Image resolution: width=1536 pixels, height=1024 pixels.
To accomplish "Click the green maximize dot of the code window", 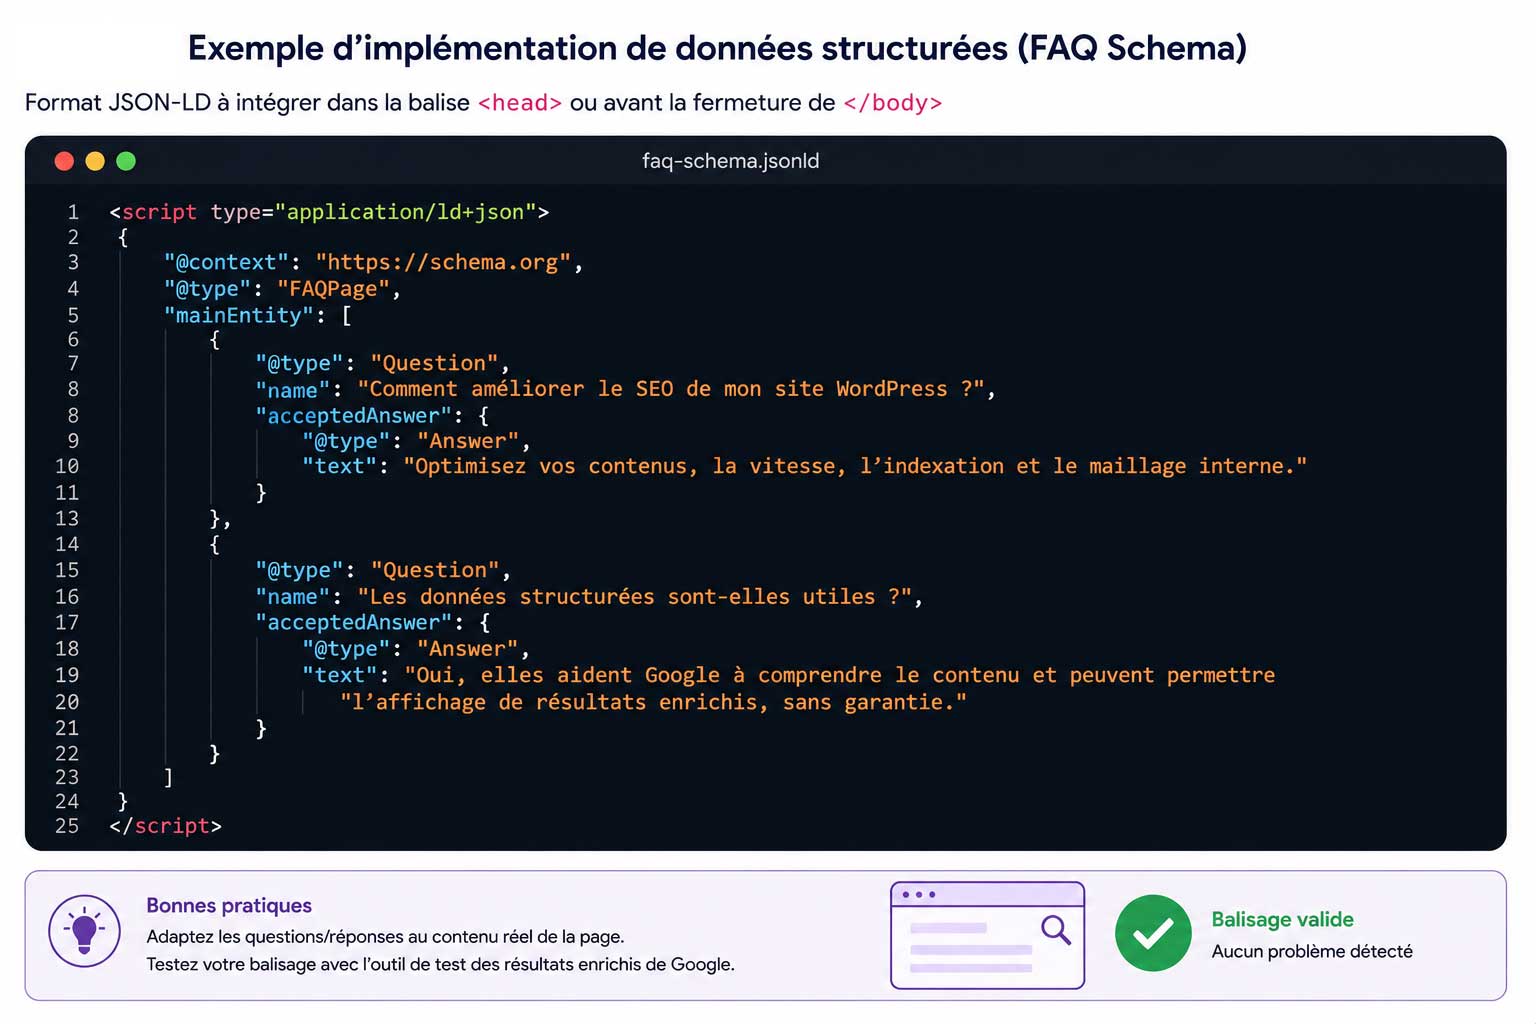I will pos(126,161).
